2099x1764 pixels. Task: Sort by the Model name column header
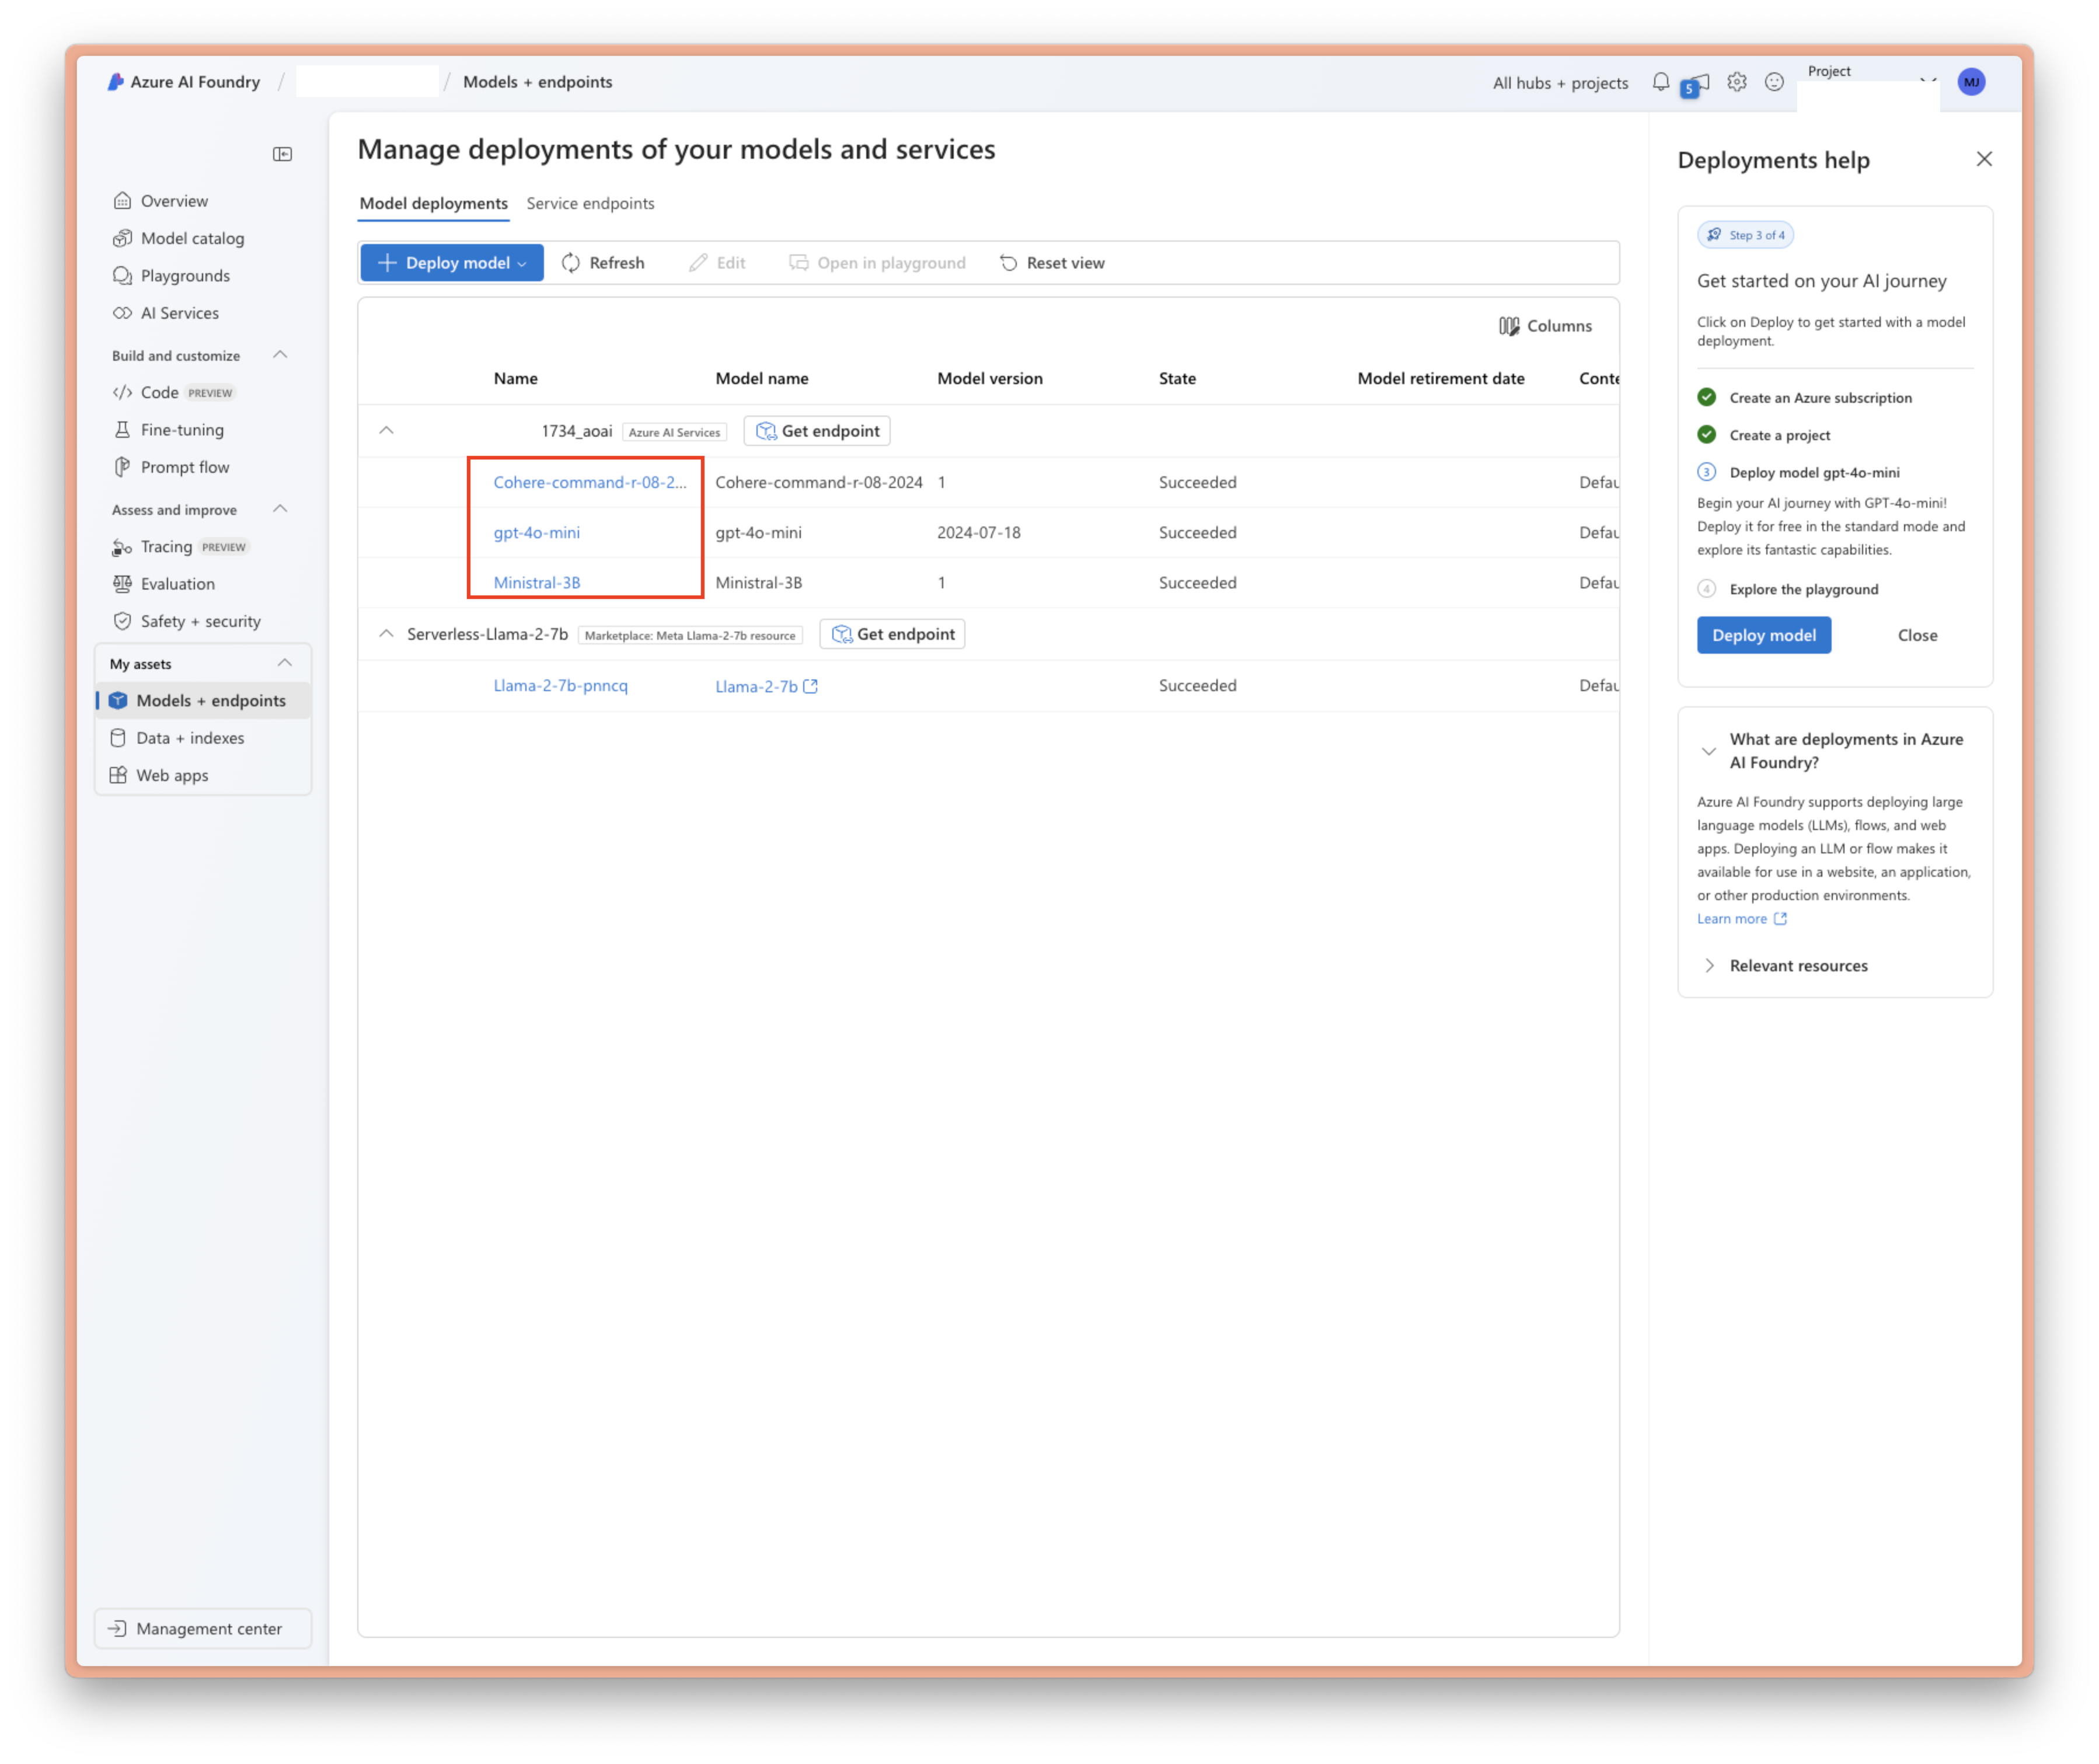coord(762,379)
